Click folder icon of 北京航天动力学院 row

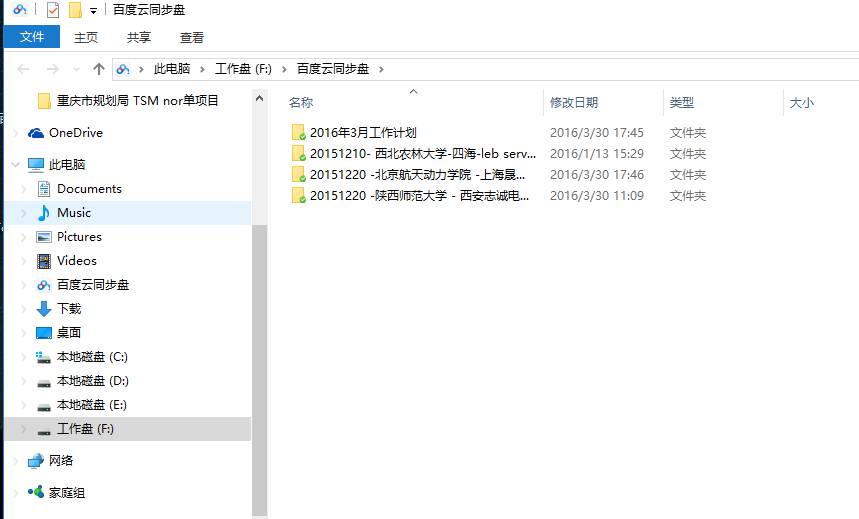coord(299,175)
